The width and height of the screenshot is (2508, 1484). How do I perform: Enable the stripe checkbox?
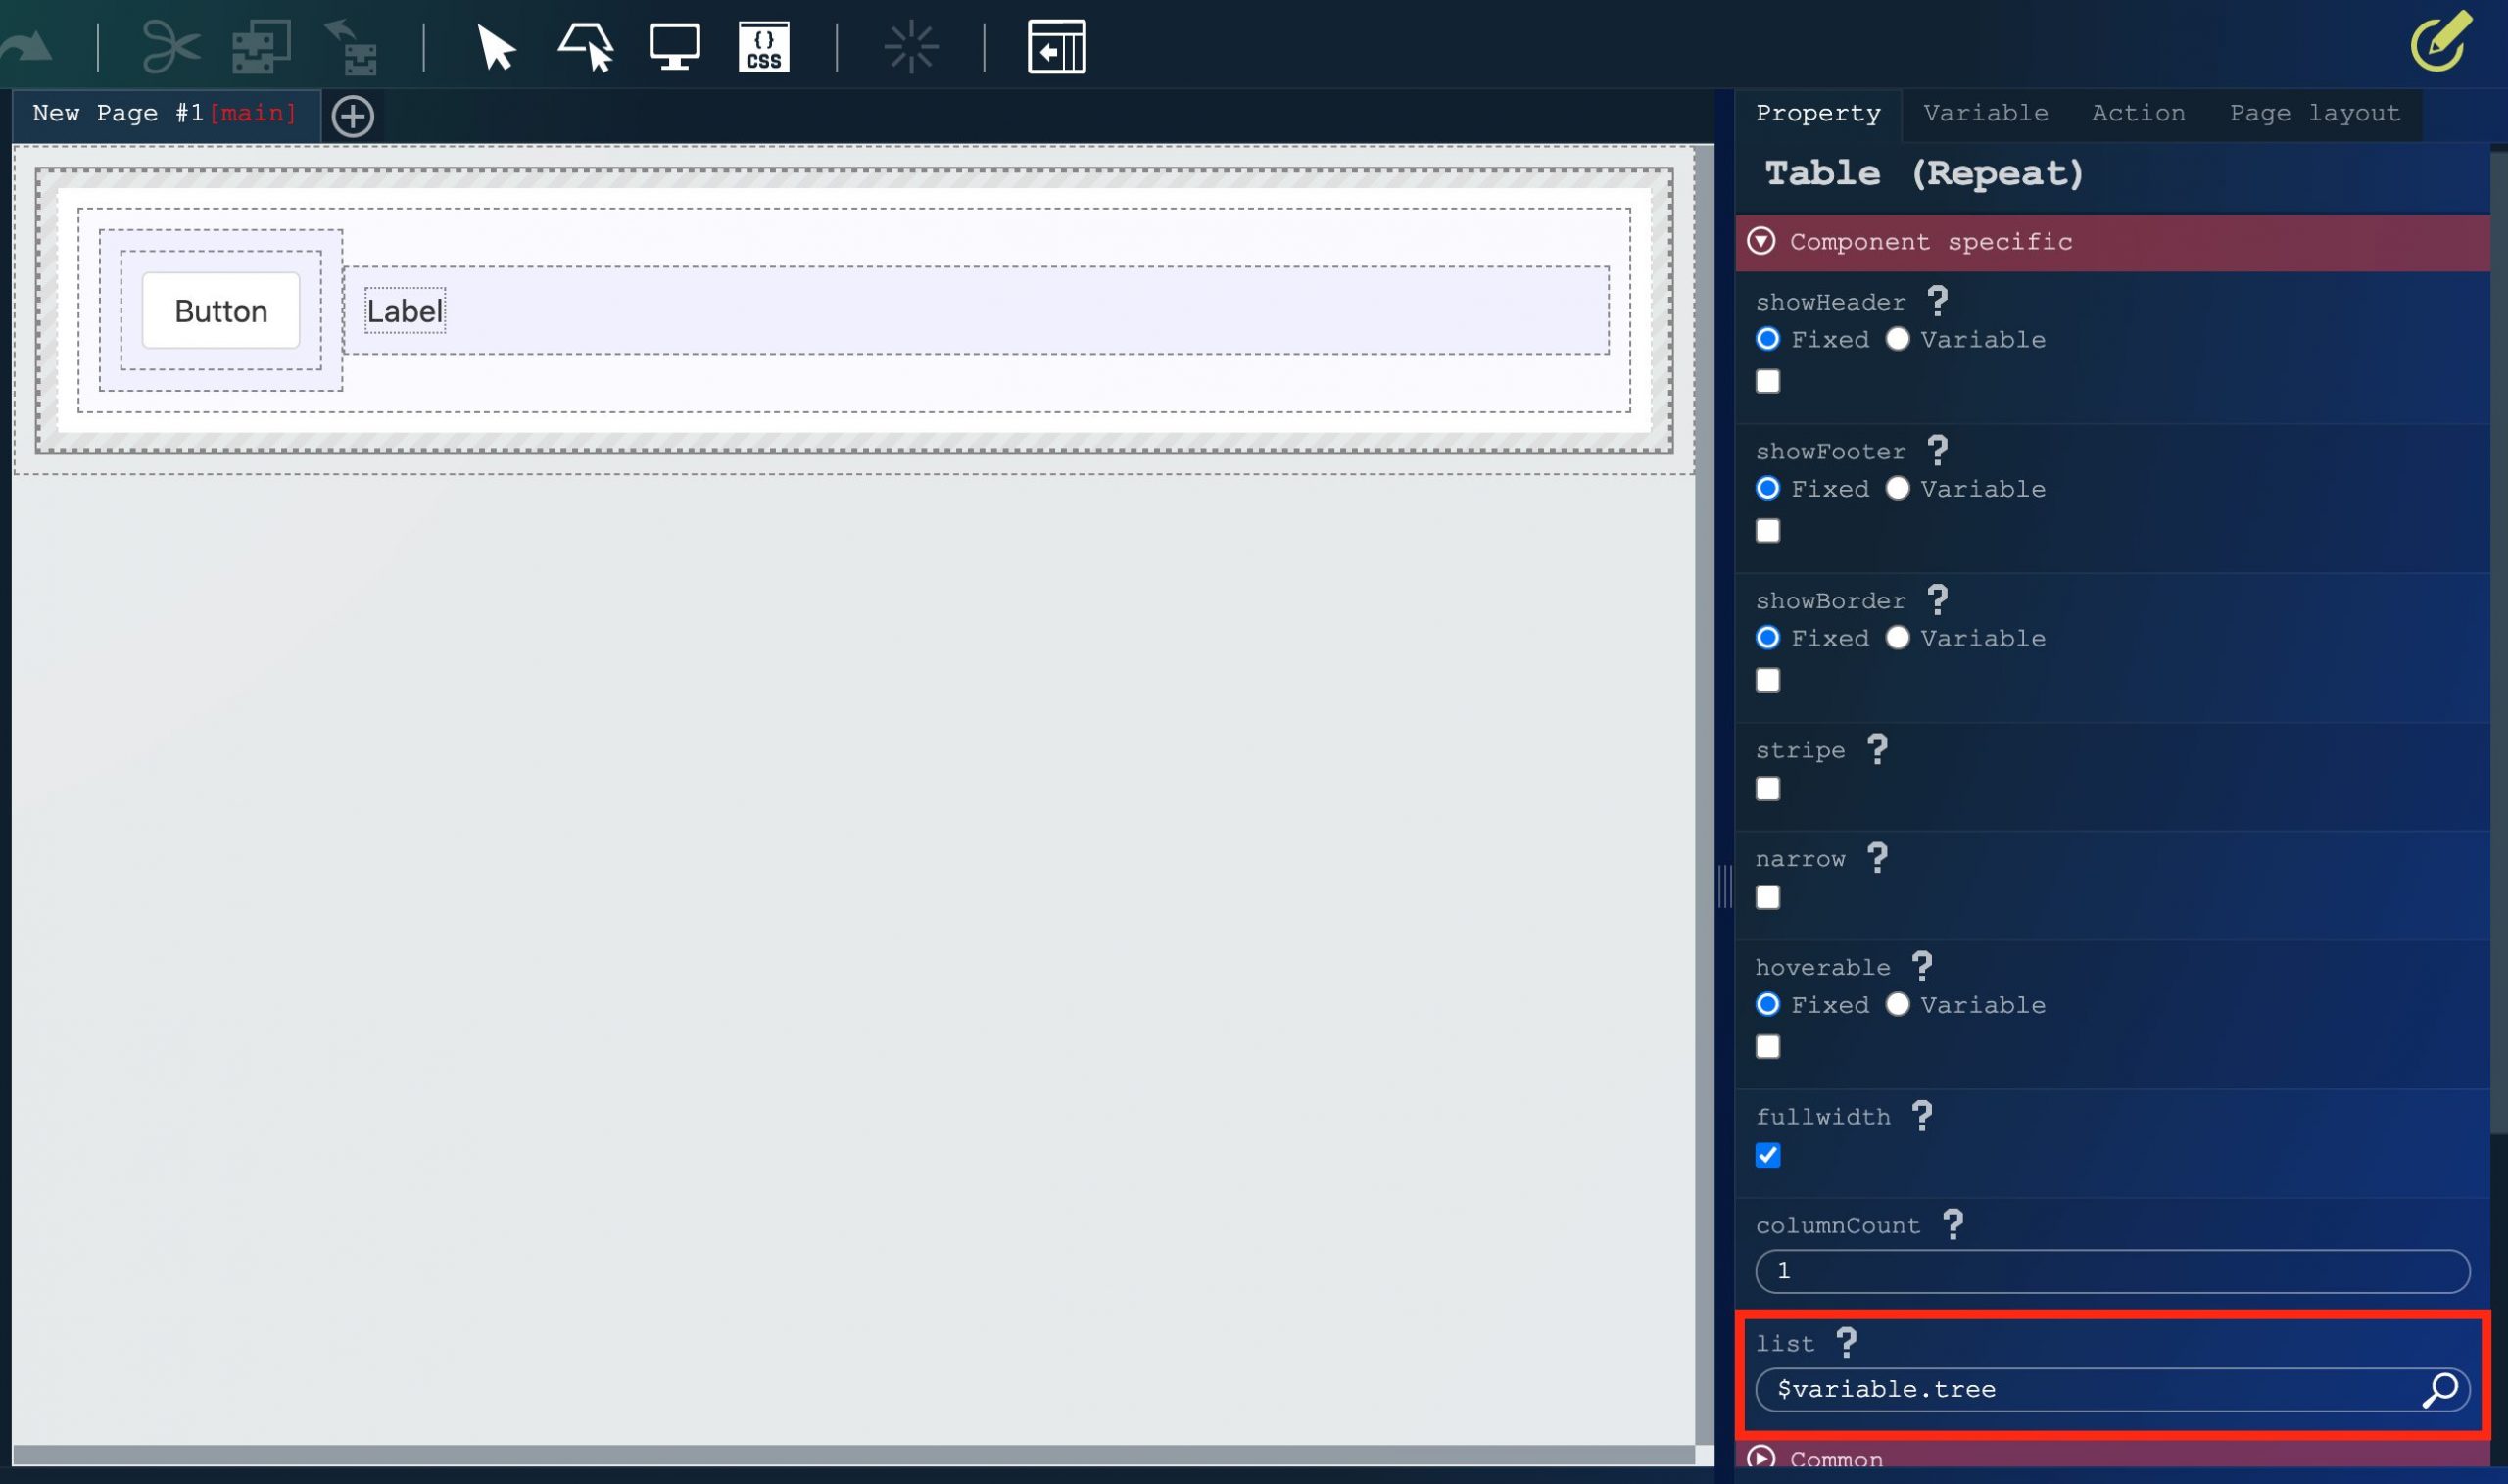tap(1767, 789)
